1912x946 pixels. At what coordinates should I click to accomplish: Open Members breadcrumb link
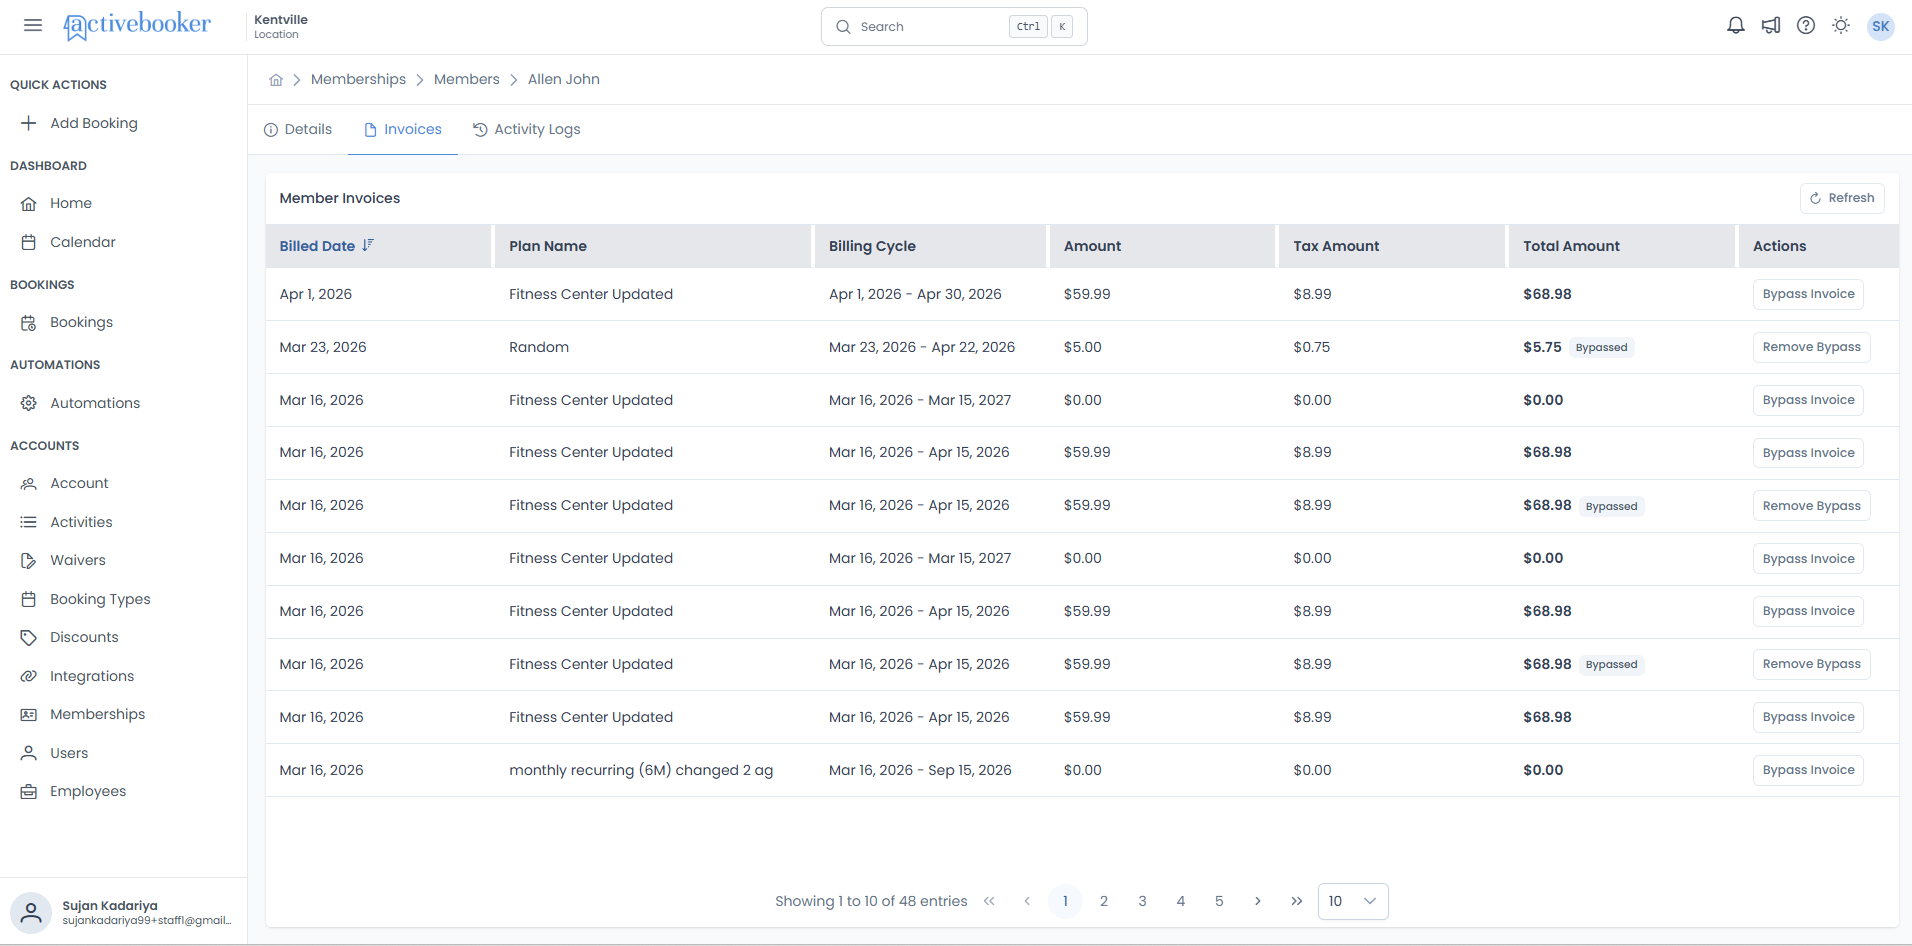tap(466, 79)
